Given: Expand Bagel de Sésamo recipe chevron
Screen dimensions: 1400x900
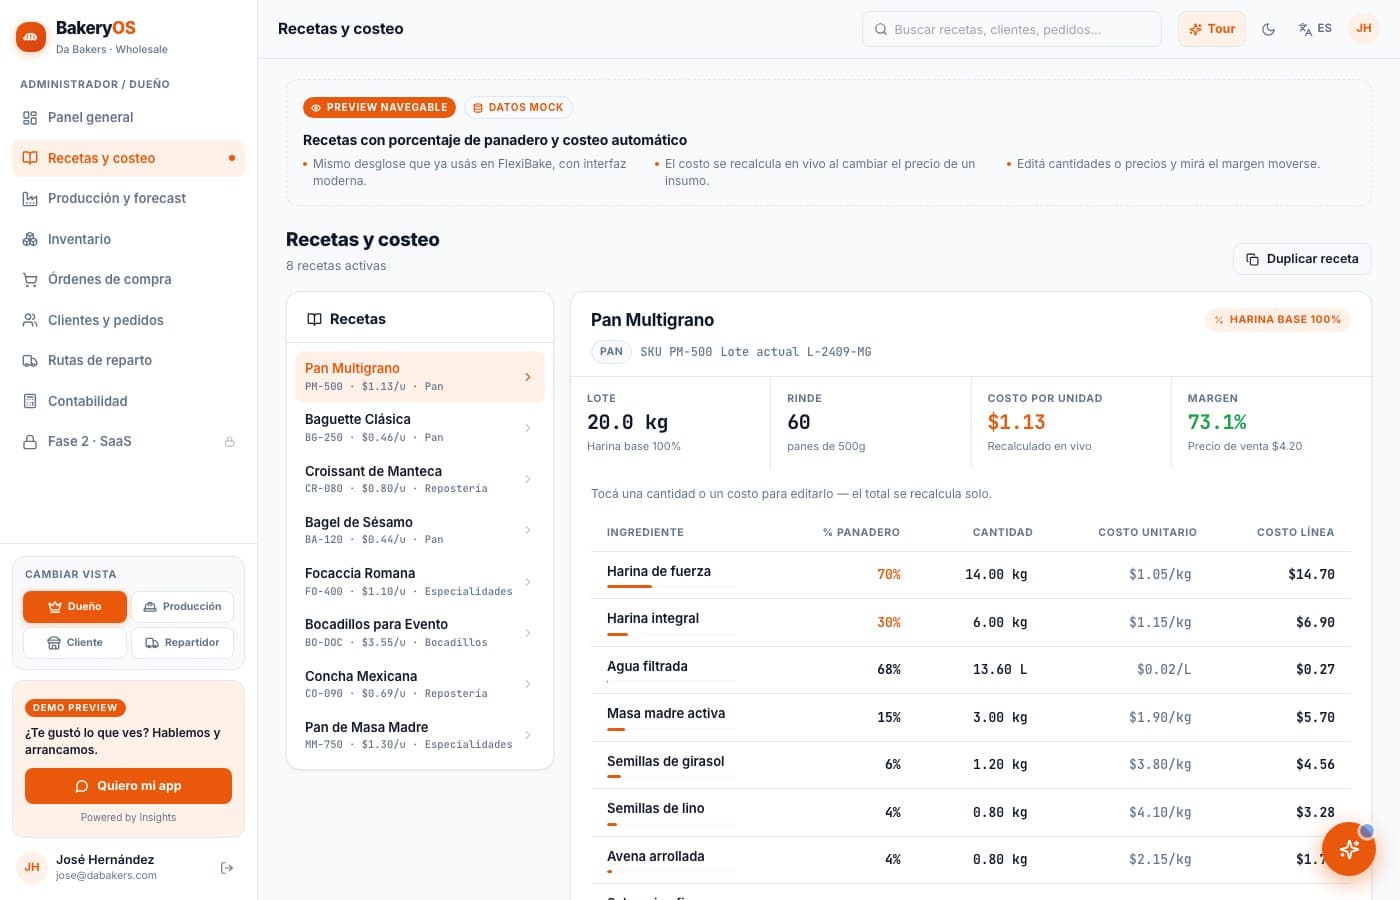Looking at the screenshot, I should 528,530.
